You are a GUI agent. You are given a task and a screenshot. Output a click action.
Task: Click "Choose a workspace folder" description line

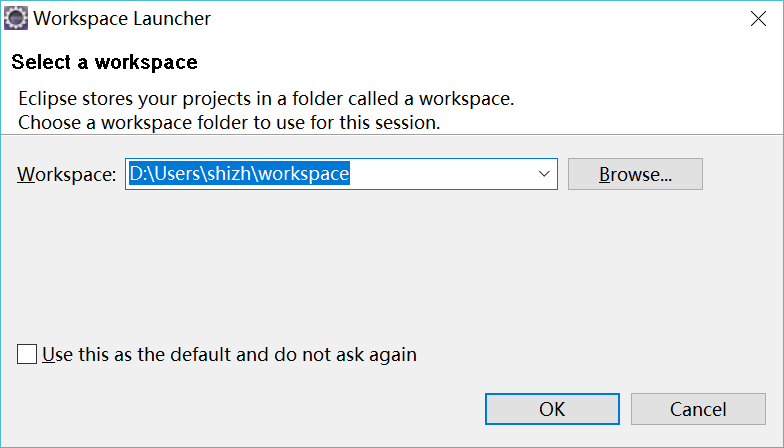[x=229, y=122]
